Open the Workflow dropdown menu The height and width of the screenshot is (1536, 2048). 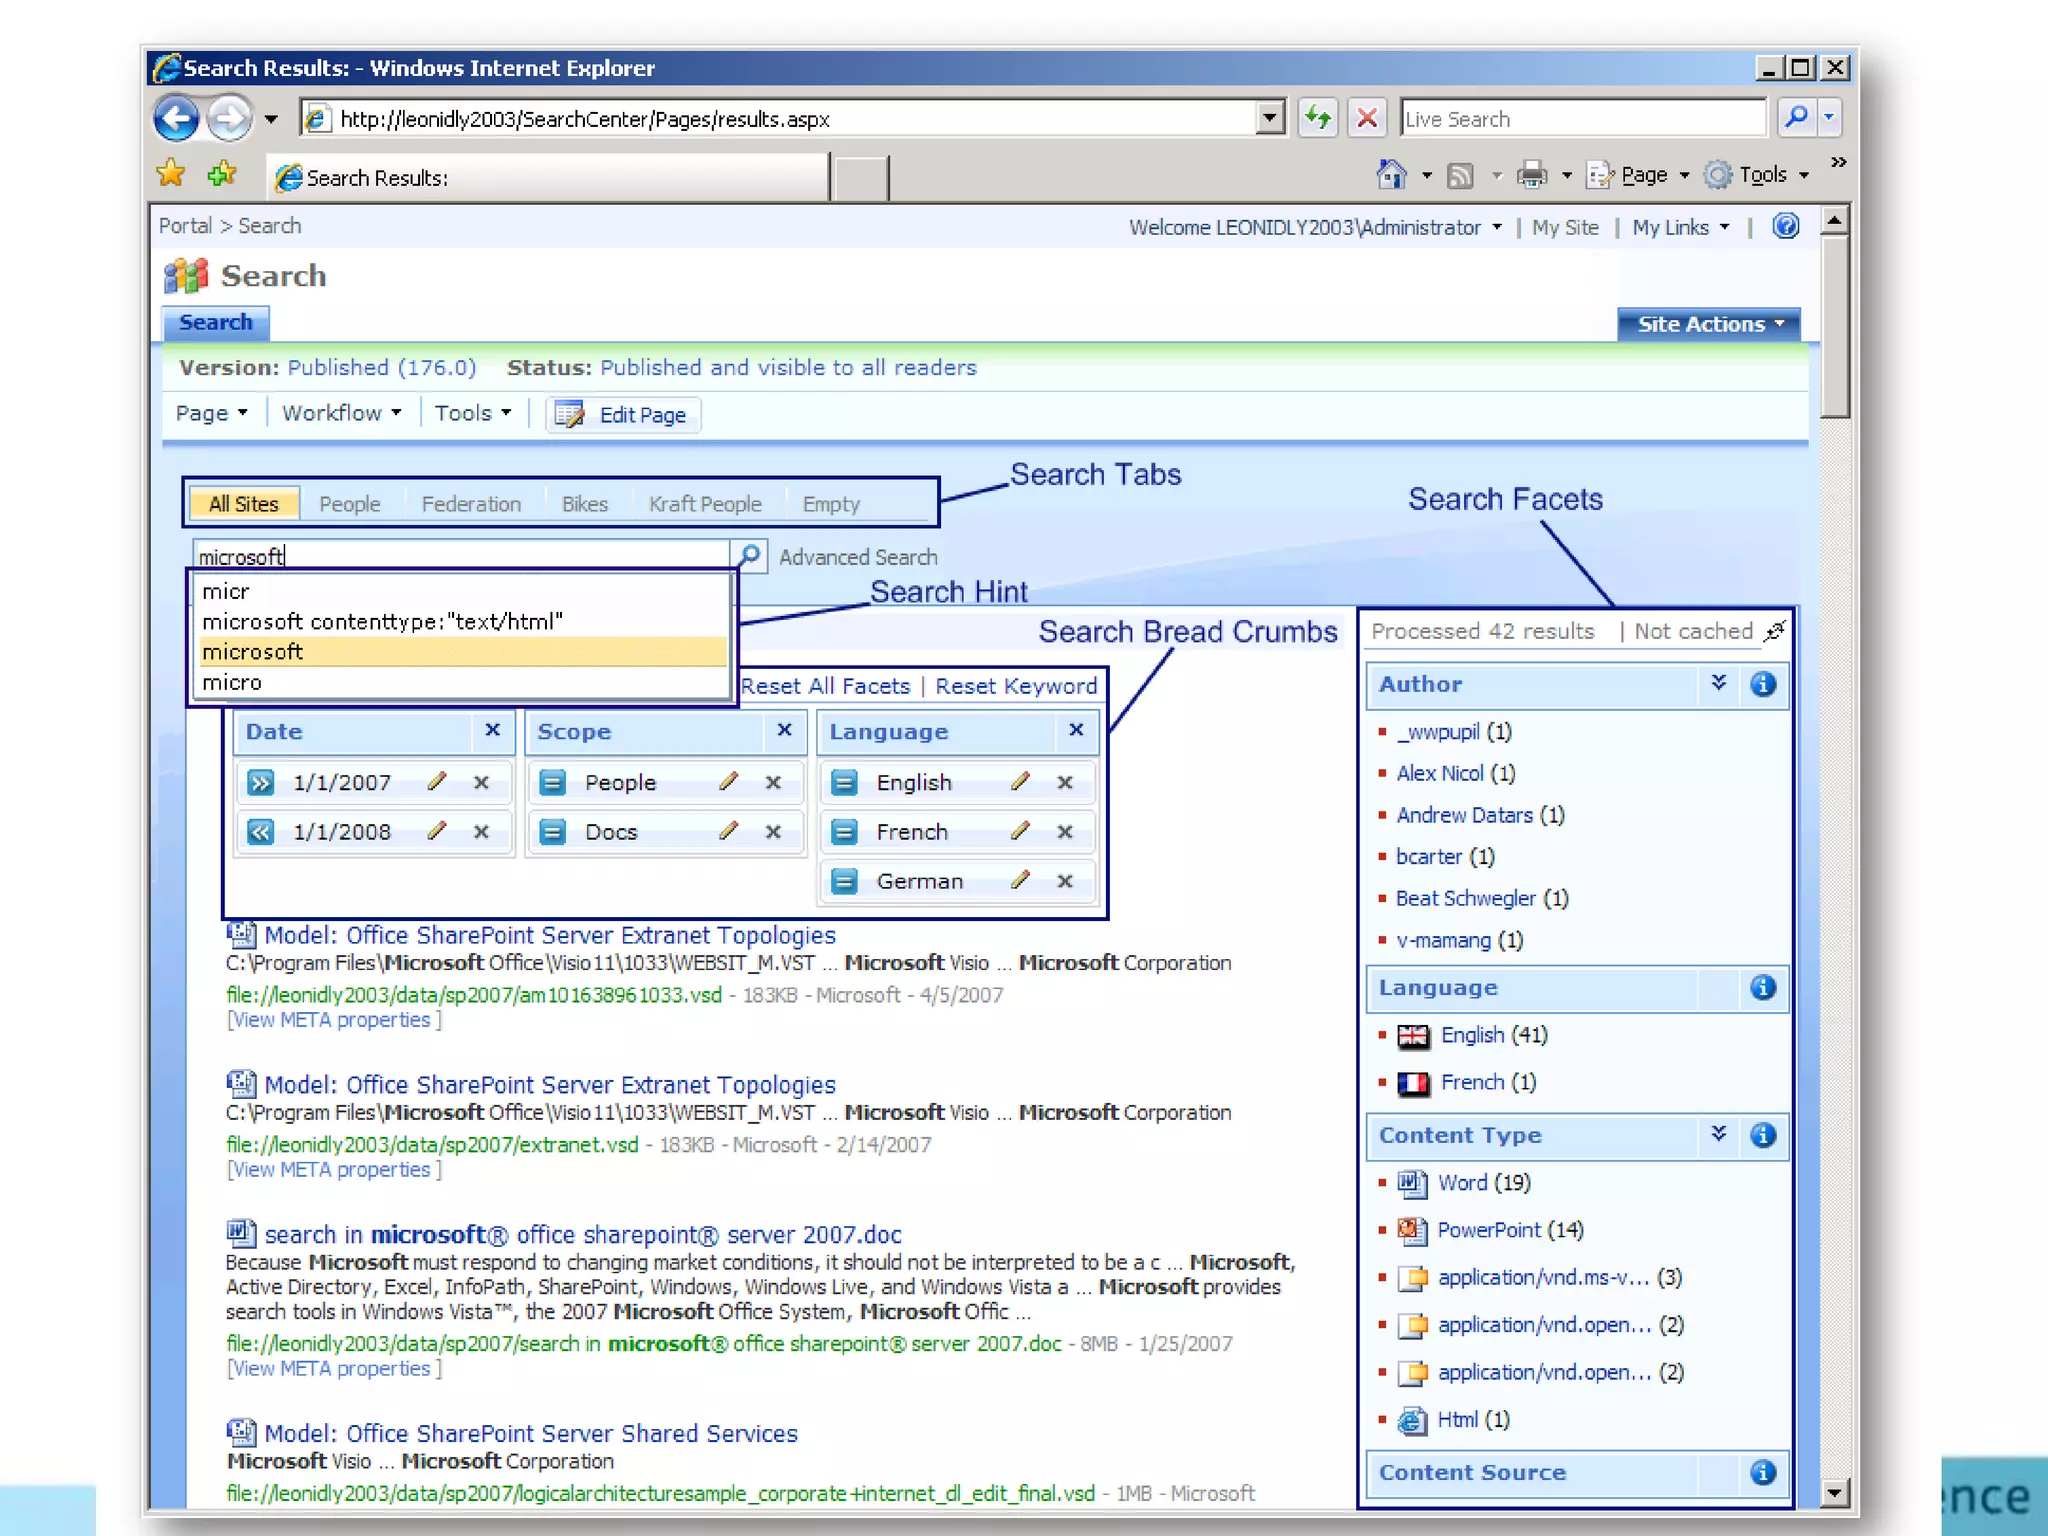(341, 413)
